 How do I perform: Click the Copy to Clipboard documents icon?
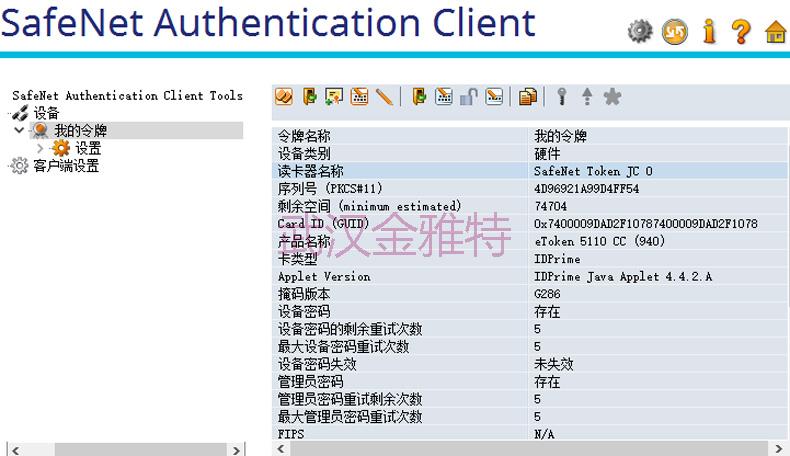[x=528, y=96]
